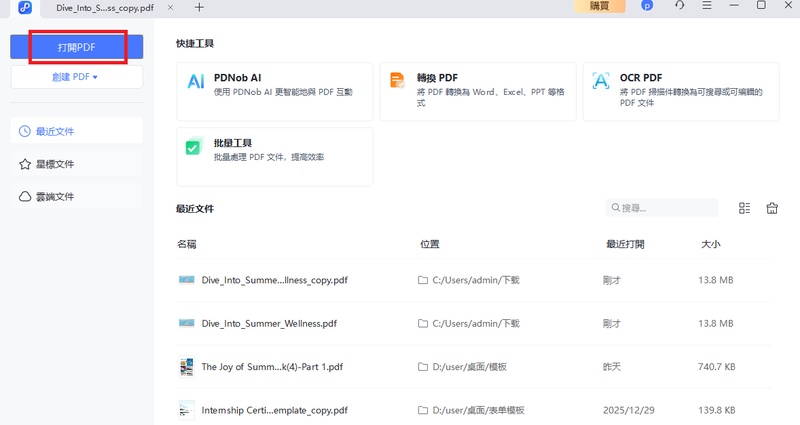
Task: Click the OCR scan icon
Action: [x=601, y=81]
